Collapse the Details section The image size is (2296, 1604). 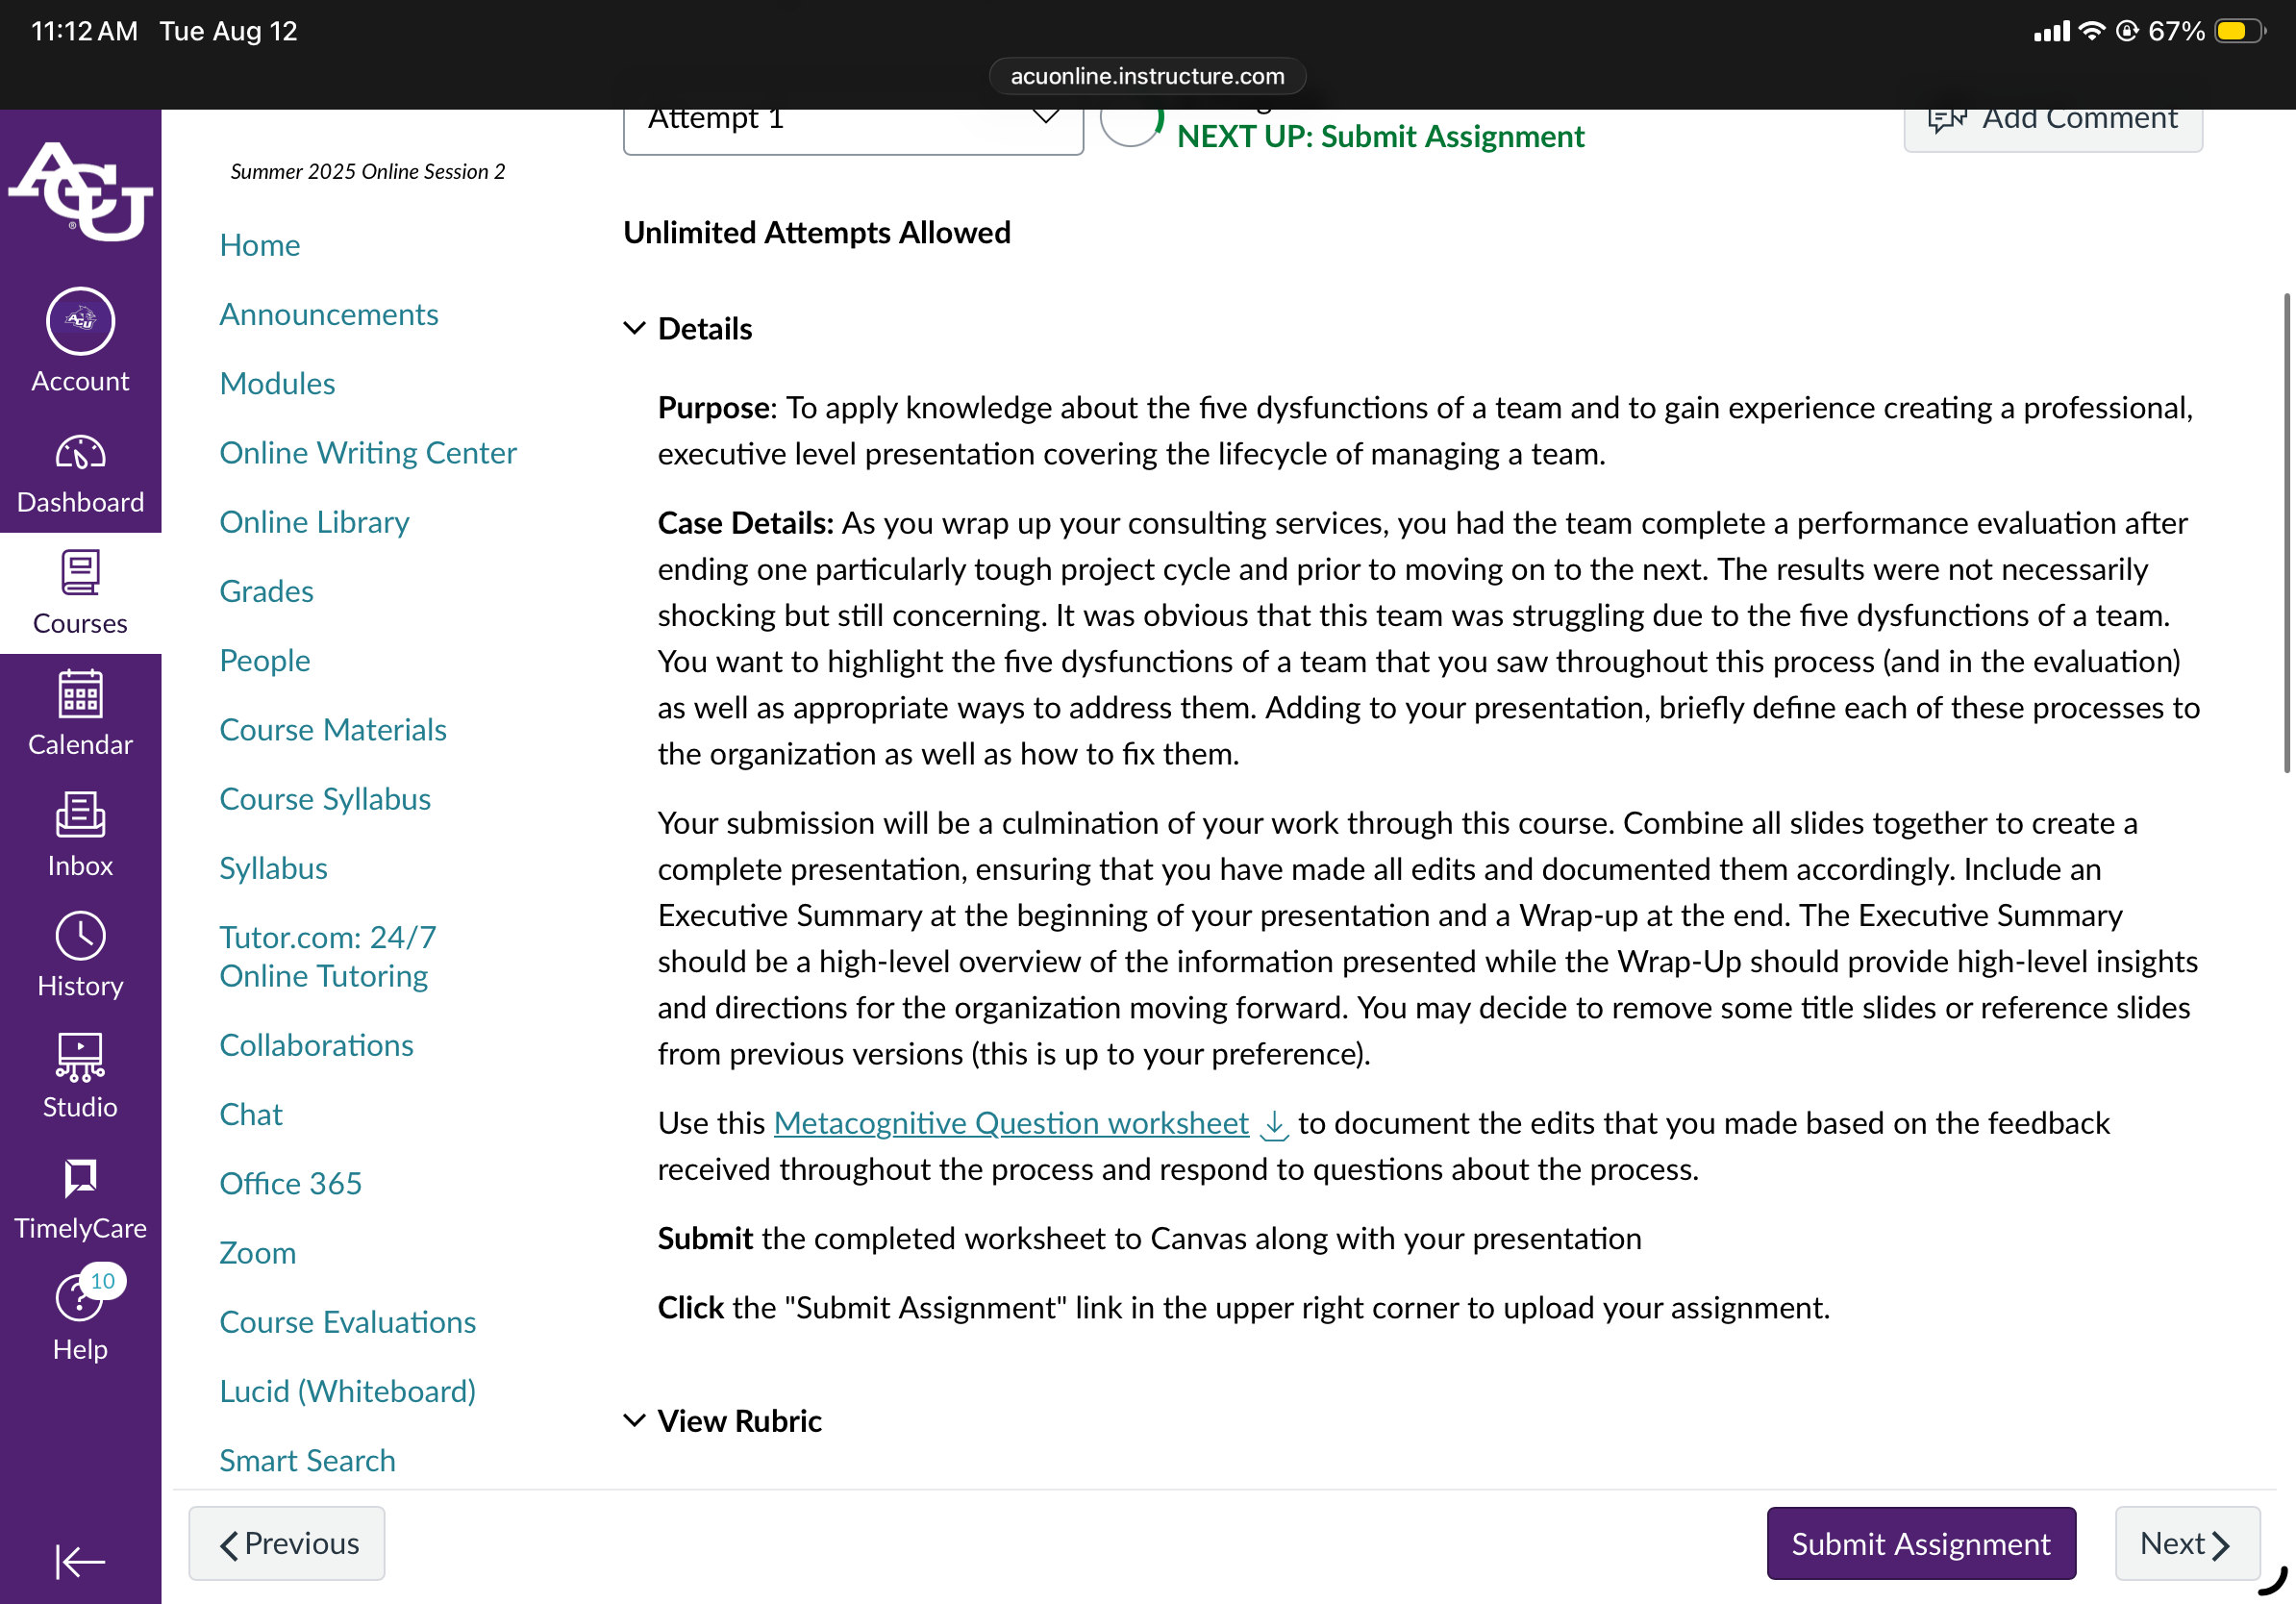[x=688, y=328]
